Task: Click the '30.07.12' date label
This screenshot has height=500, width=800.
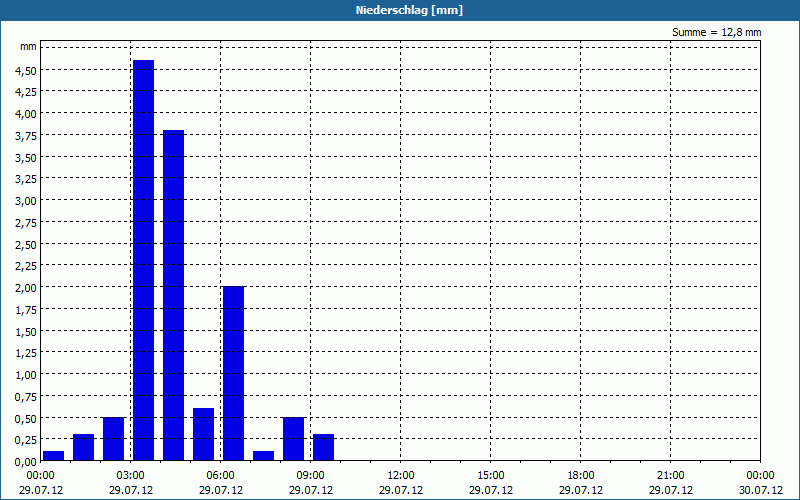Action: 761,490
